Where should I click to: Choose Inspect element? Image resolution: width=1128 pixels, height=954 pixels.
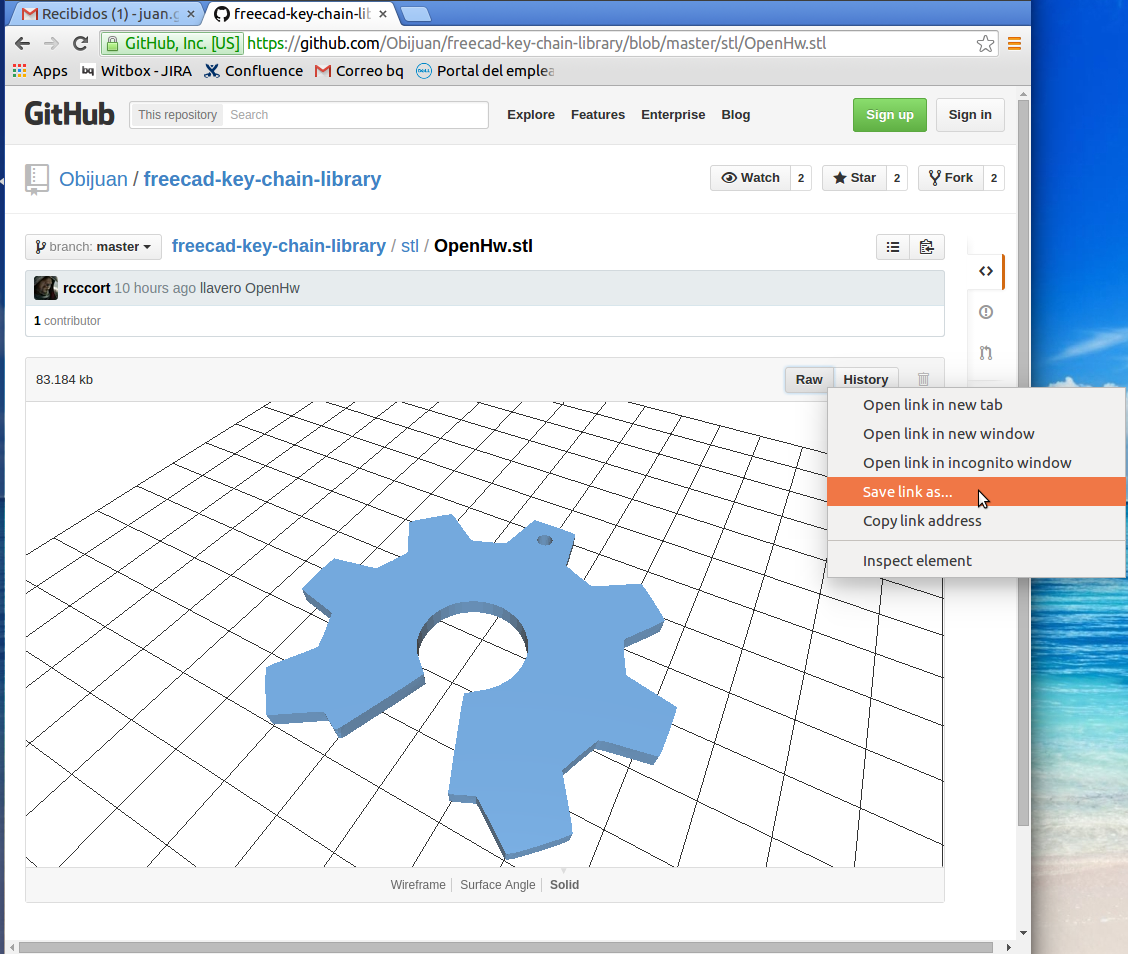point(977,560)
